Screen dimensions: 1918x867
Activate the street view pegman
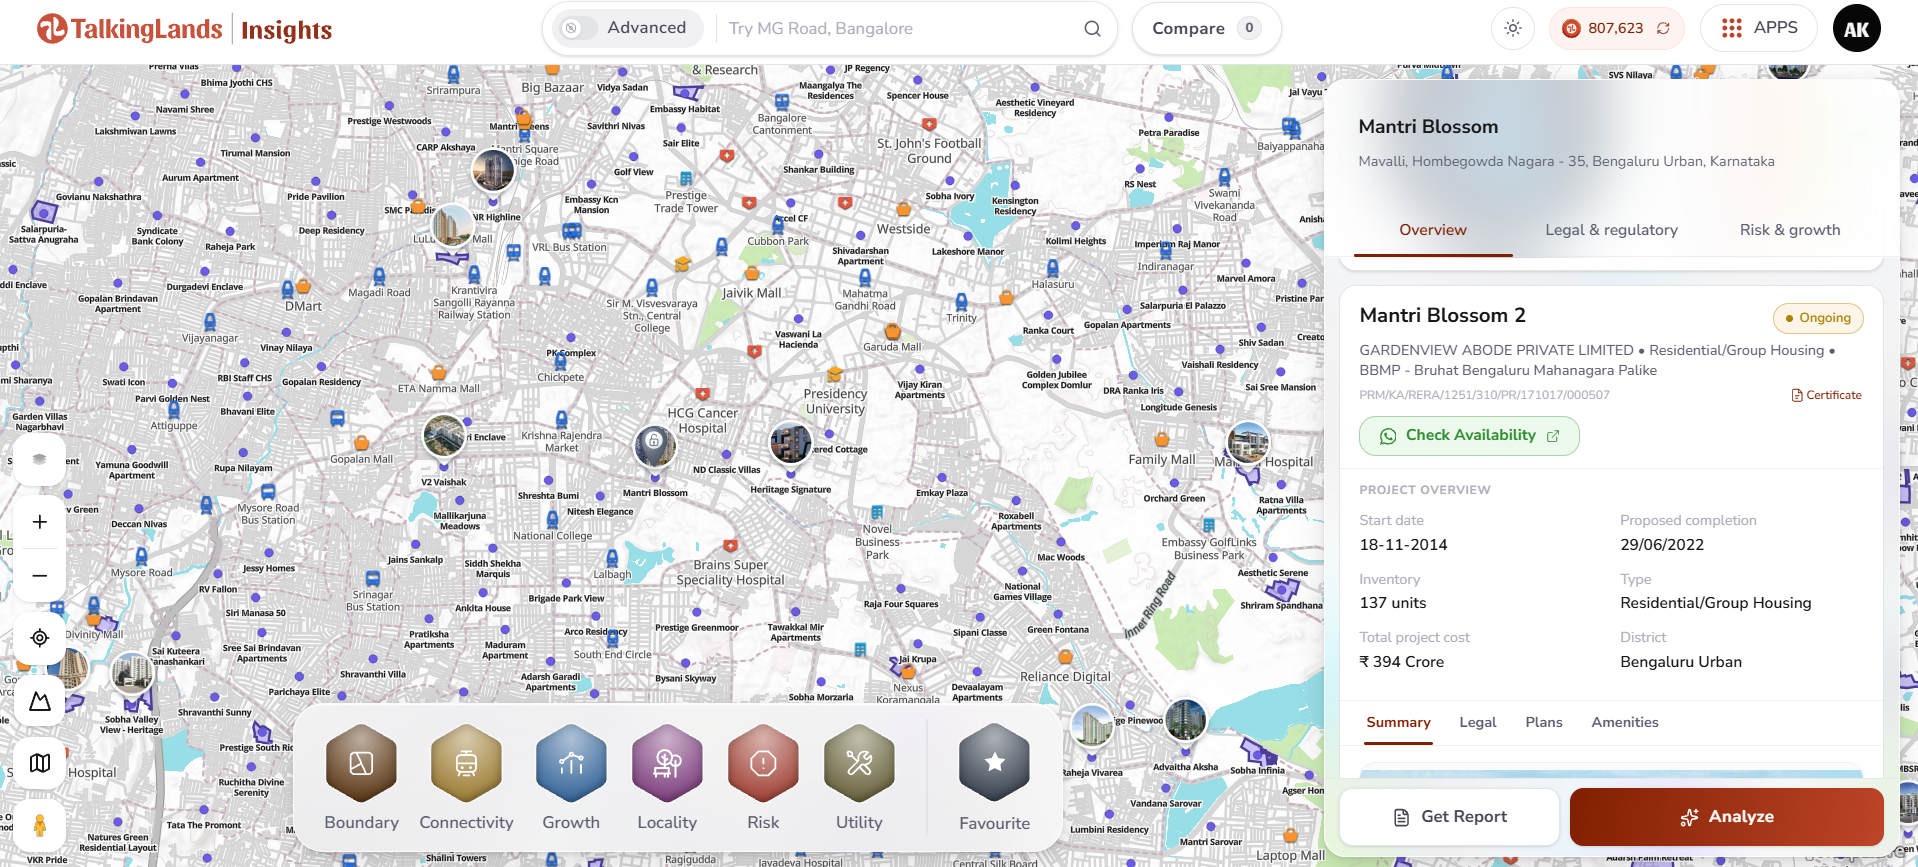tap(40, 825)
